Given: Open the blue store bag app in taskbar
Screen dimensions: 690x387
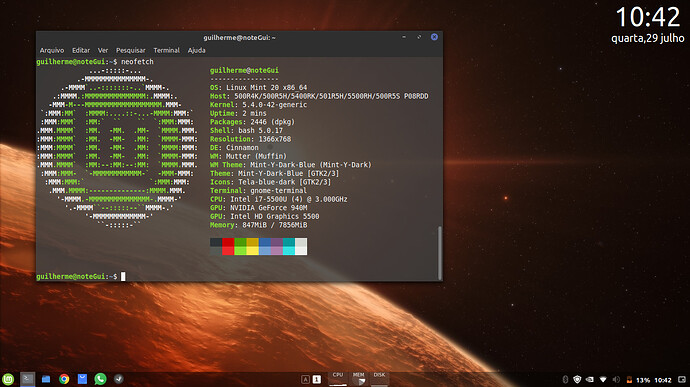Looking at the screenshot, I should (x=82, y=379).
